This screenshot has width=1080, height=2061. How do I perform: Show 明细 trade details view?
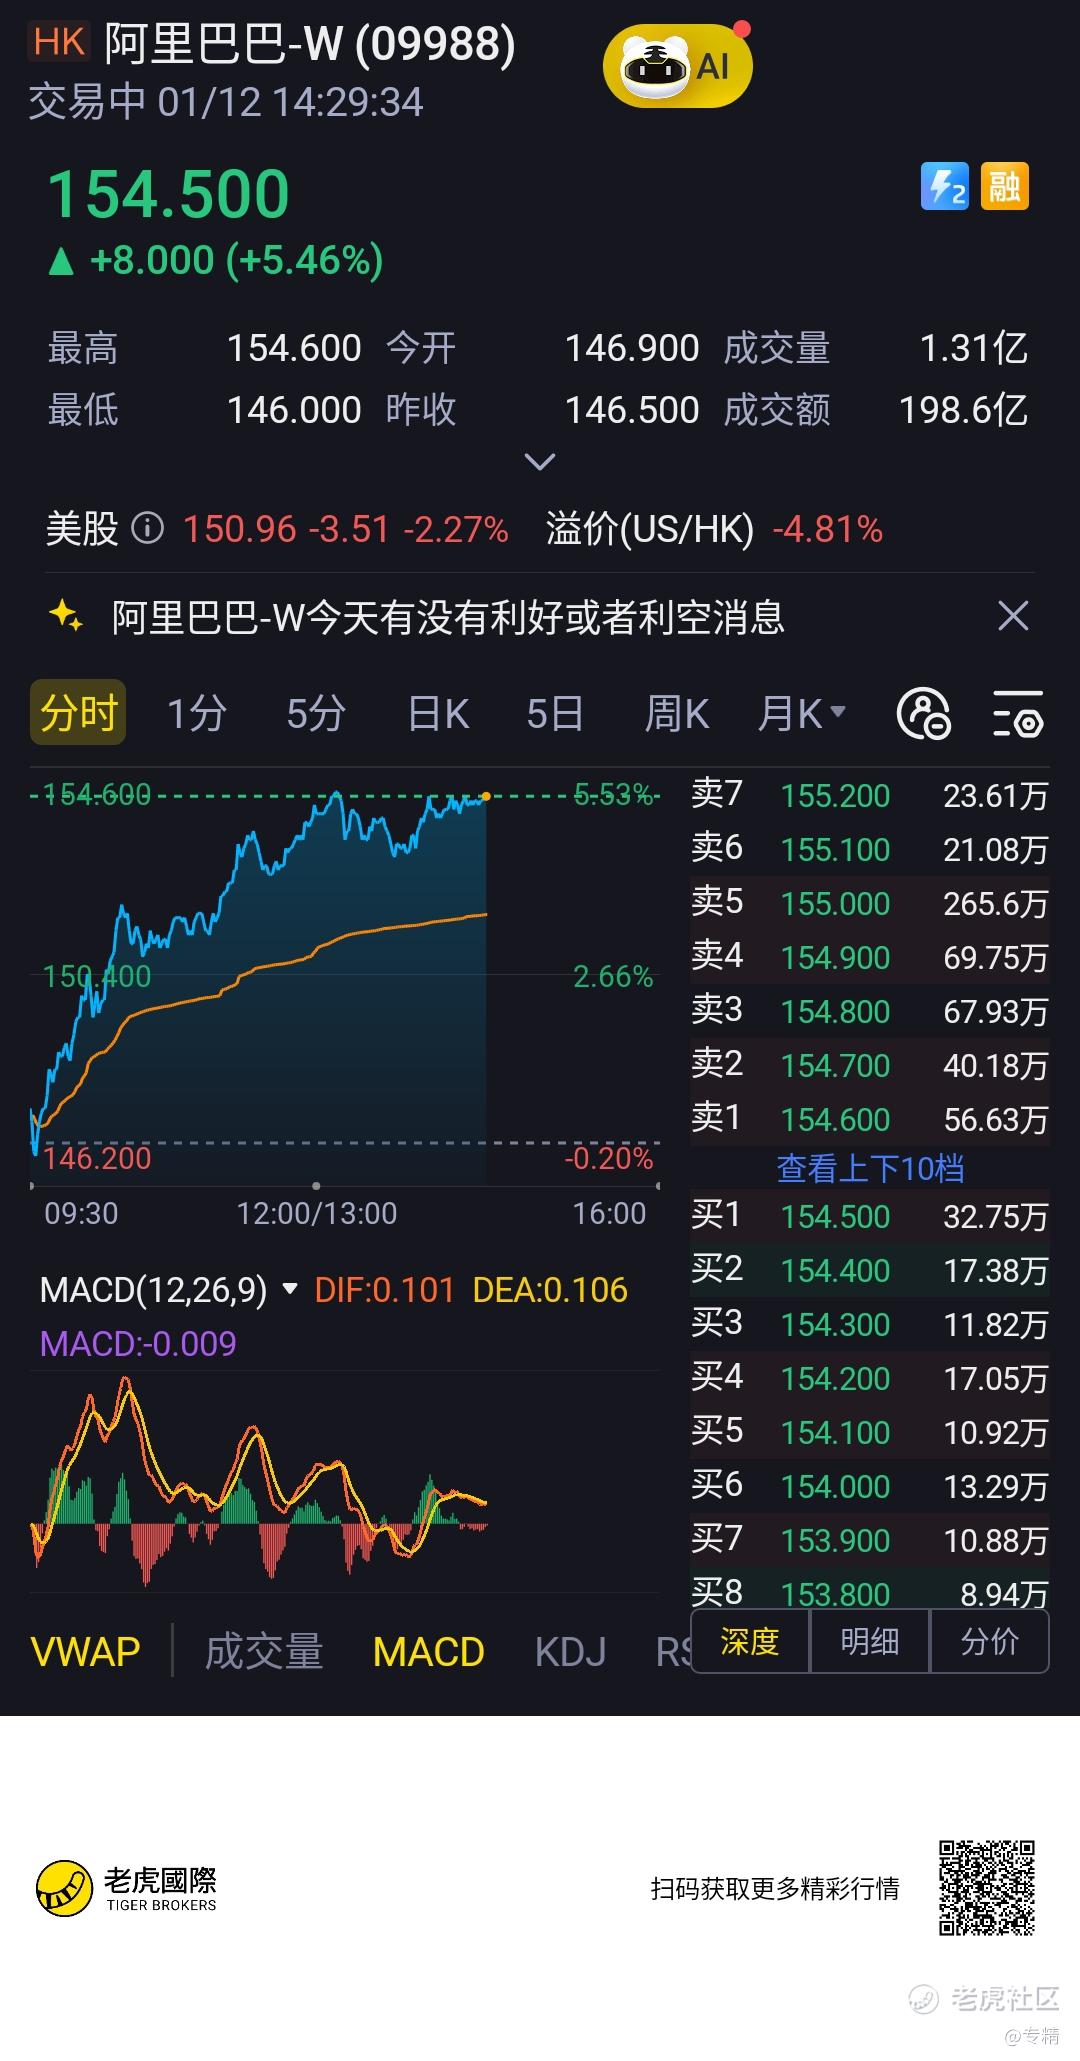point(870,1641)
